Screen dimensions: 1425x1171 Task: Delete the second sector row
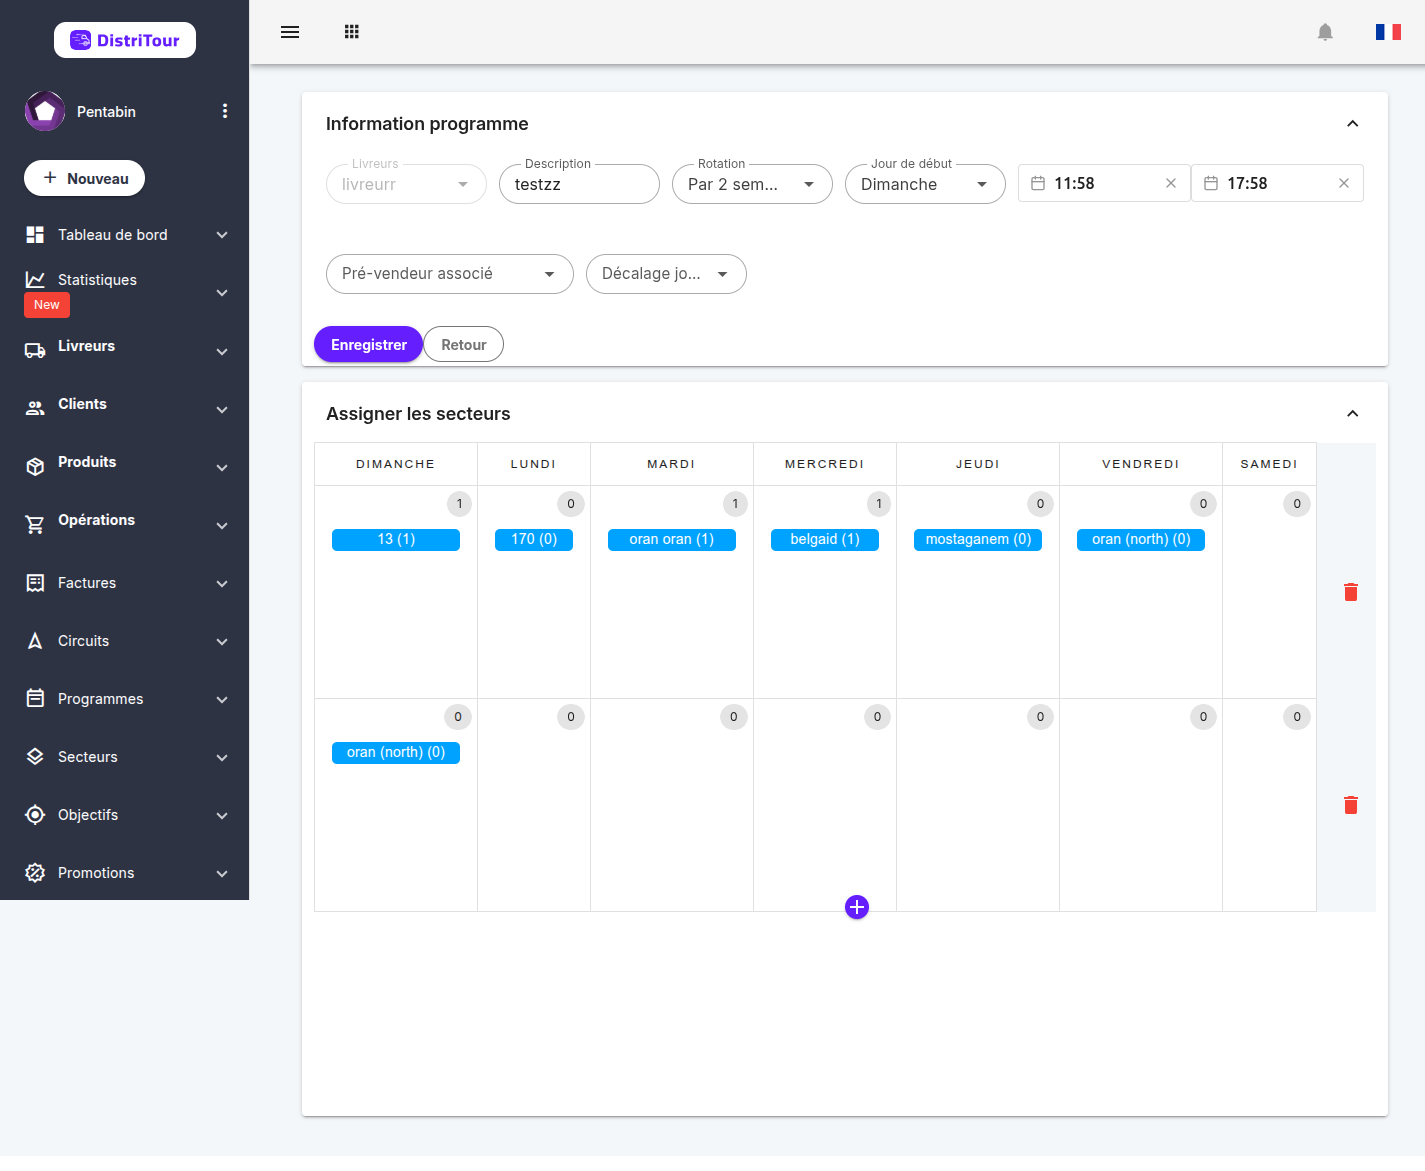pos(1351,805)
